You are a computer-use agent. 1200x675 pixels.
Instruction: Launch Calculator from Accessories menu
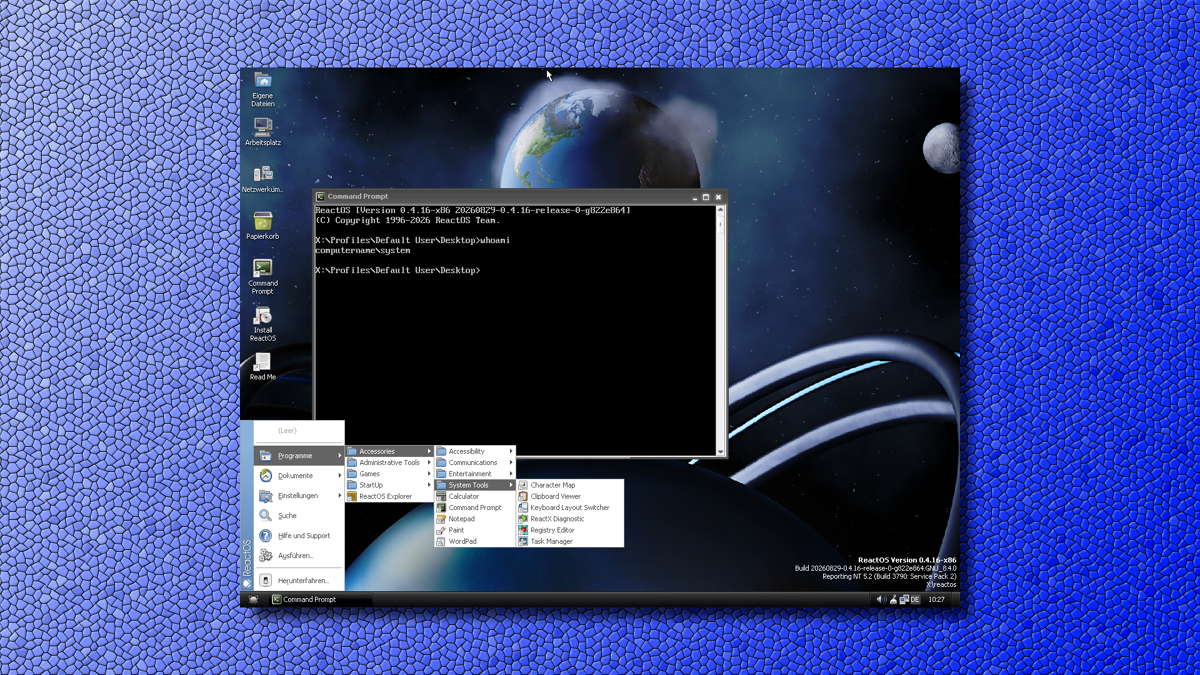(x=475, y=496)
